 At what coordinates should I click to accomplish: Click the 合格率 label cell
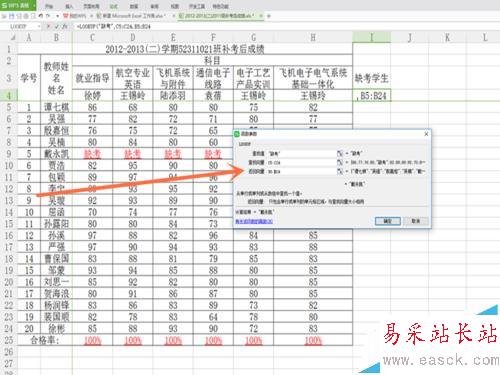(45, 340)
